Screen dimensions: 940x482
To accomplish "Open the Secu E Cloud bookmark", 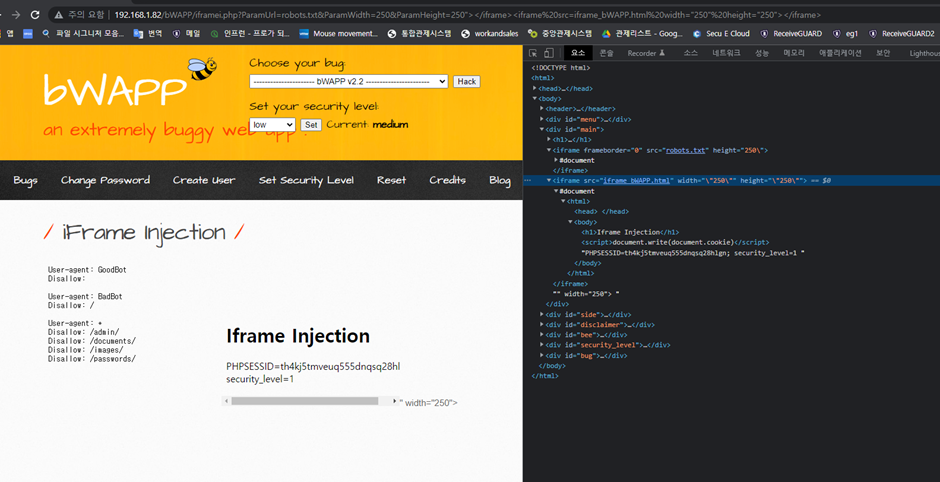I will [x=721, y=34].
